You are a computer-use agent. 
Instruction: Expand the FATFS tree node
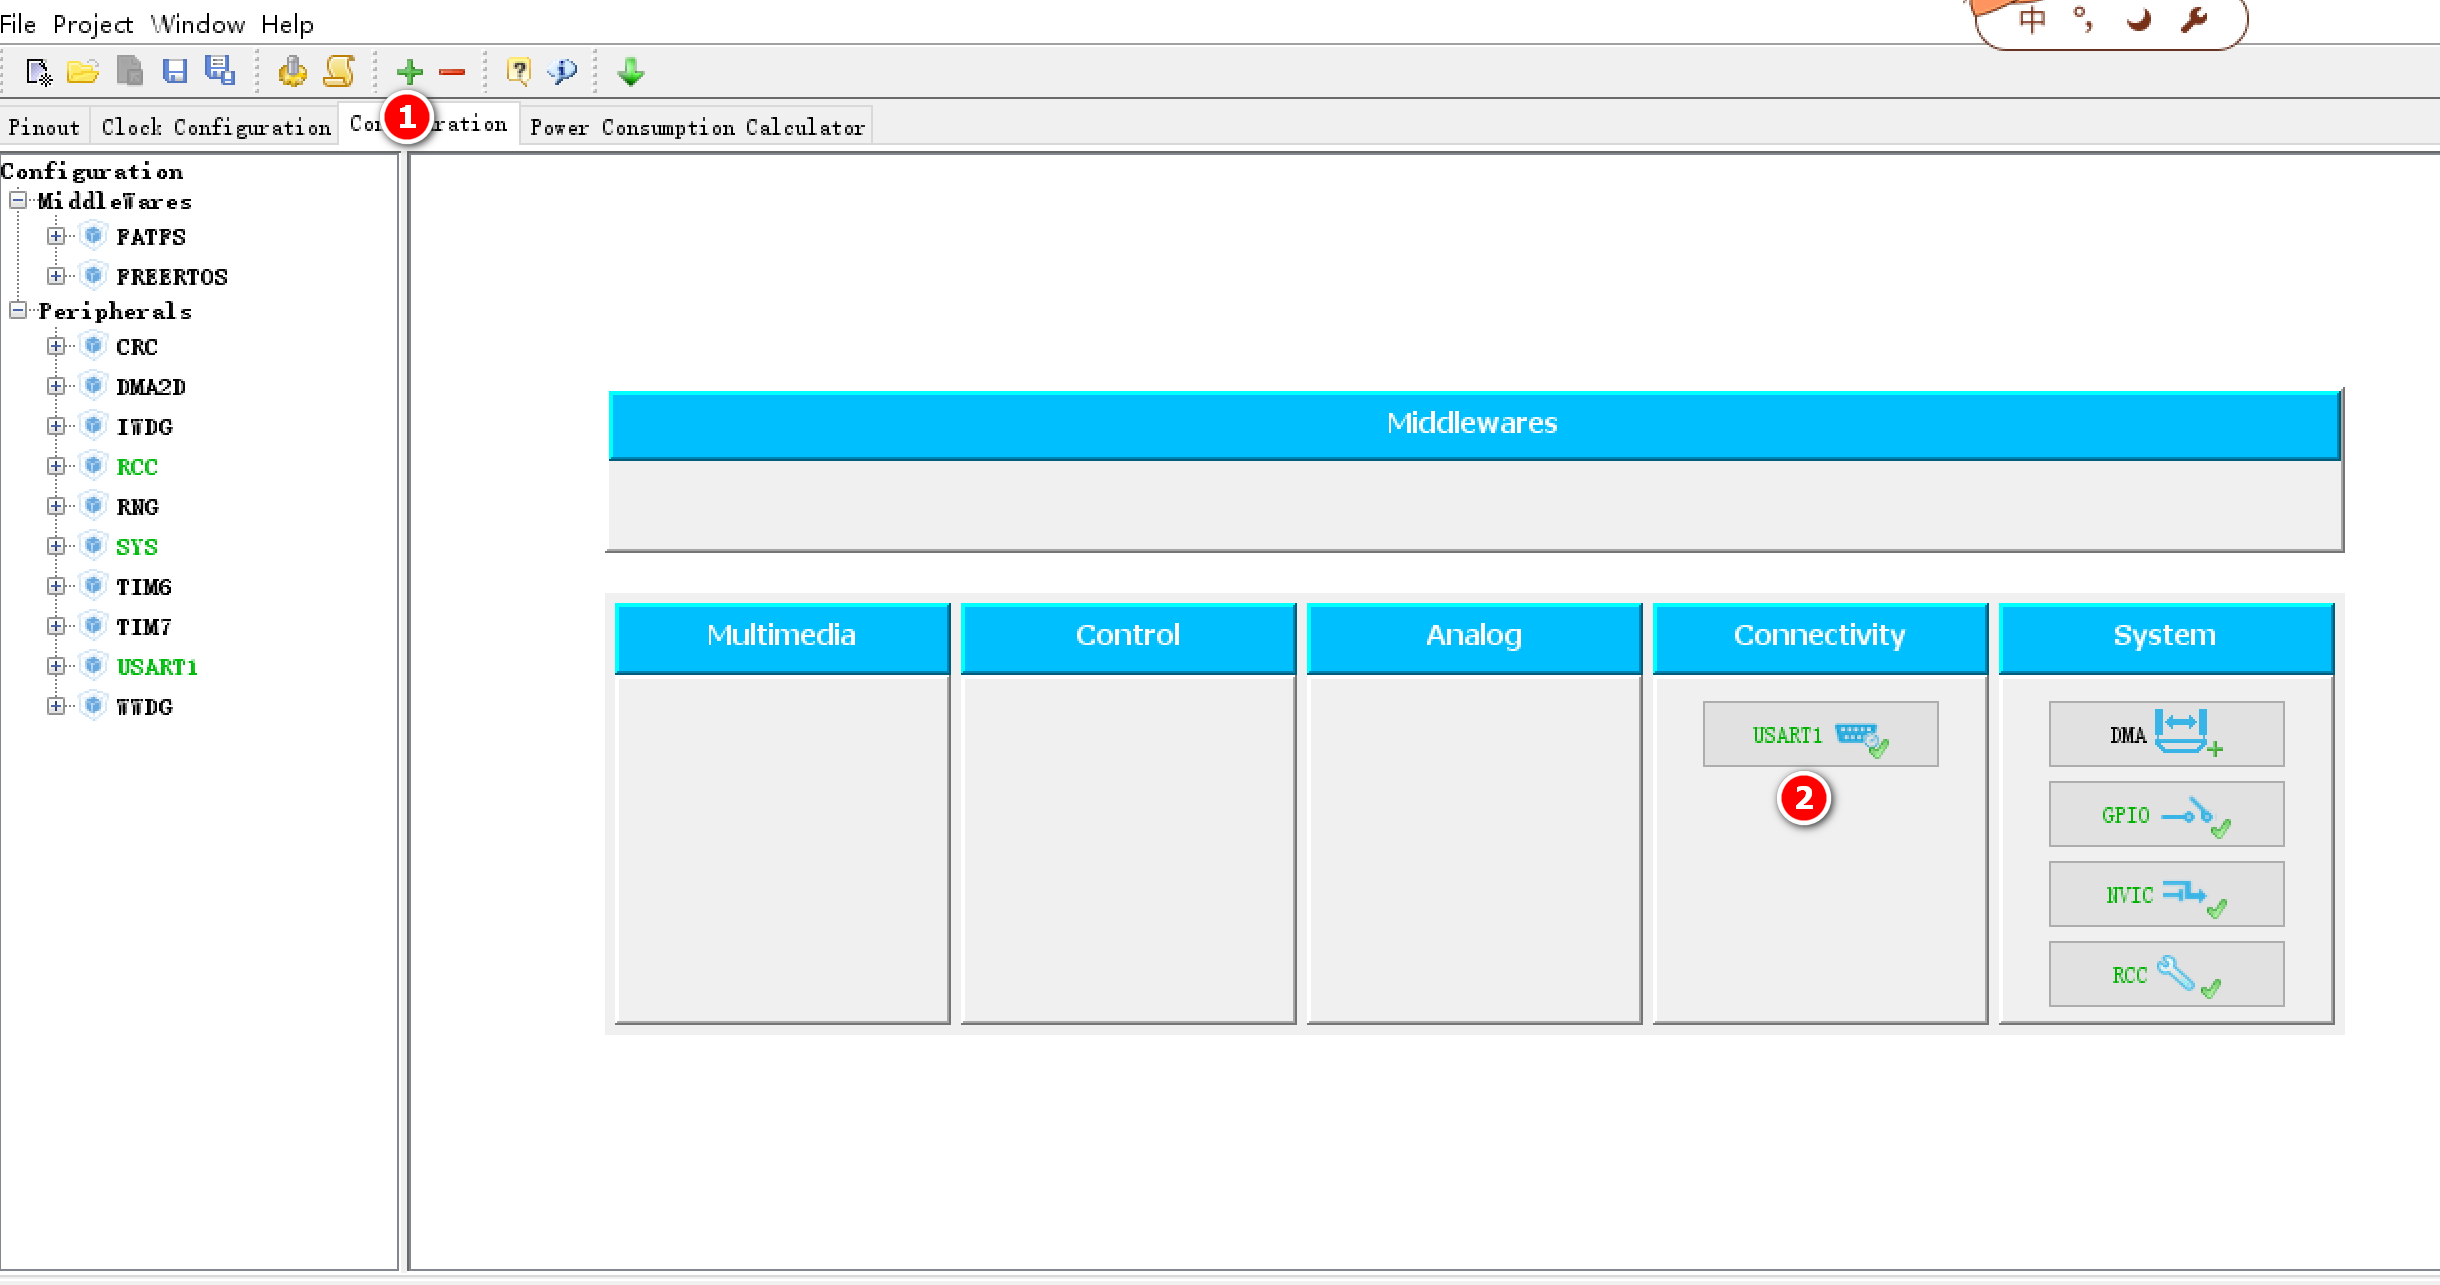56,237
